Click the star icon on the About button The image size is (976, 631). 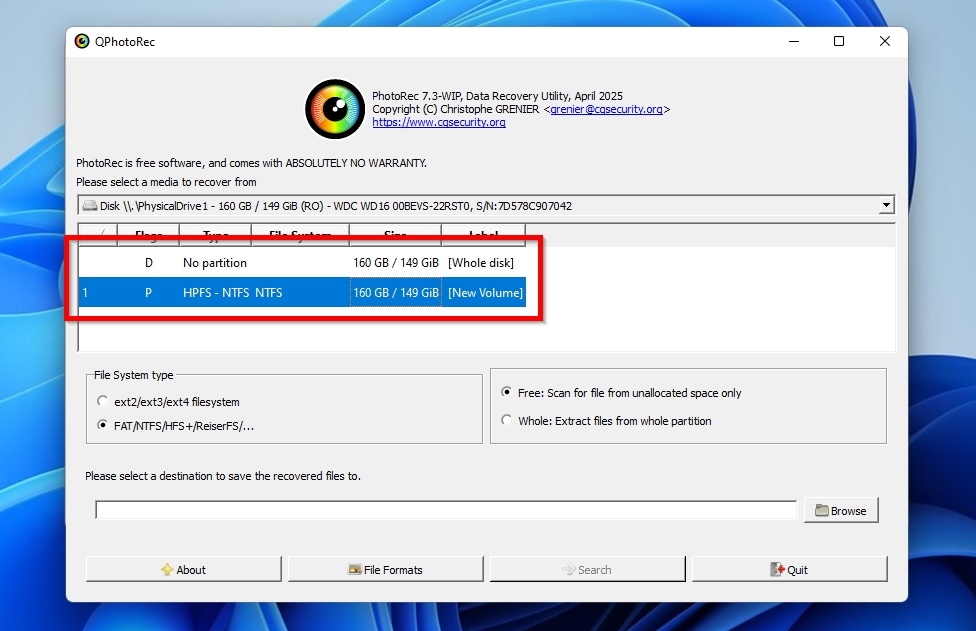click(166, 568)
